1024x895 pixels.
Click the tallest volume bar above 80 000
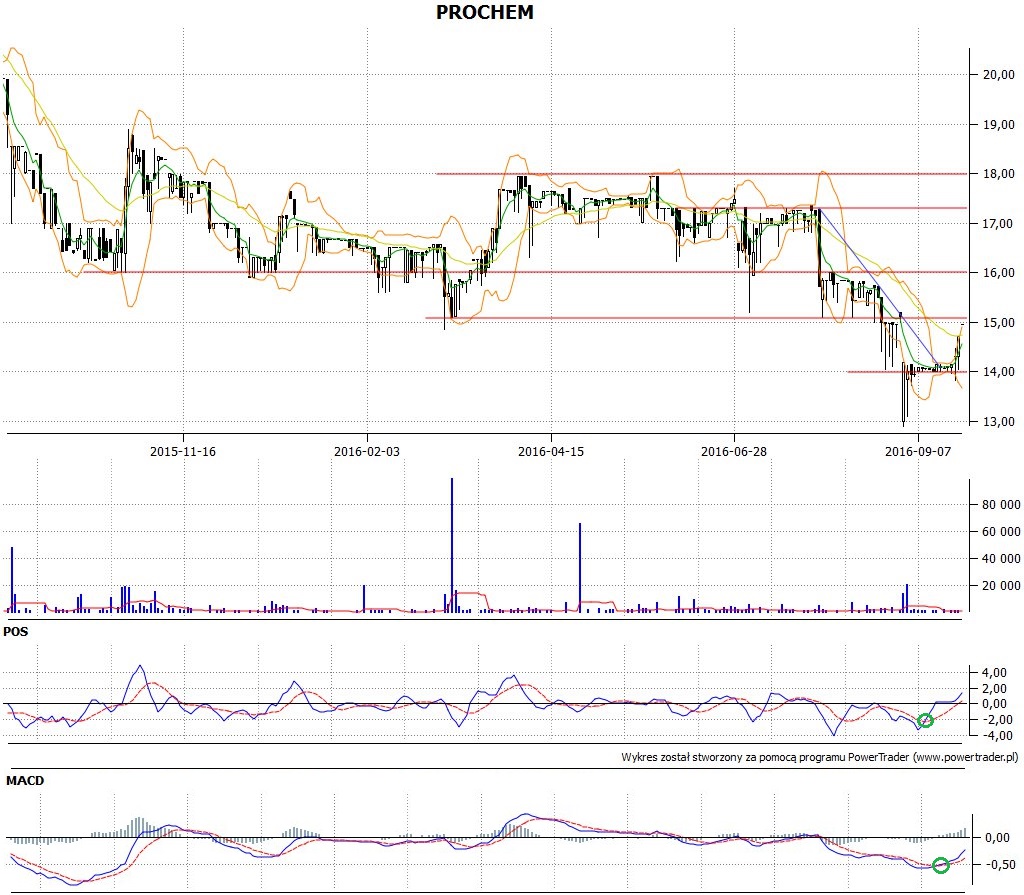click(452, 545)
